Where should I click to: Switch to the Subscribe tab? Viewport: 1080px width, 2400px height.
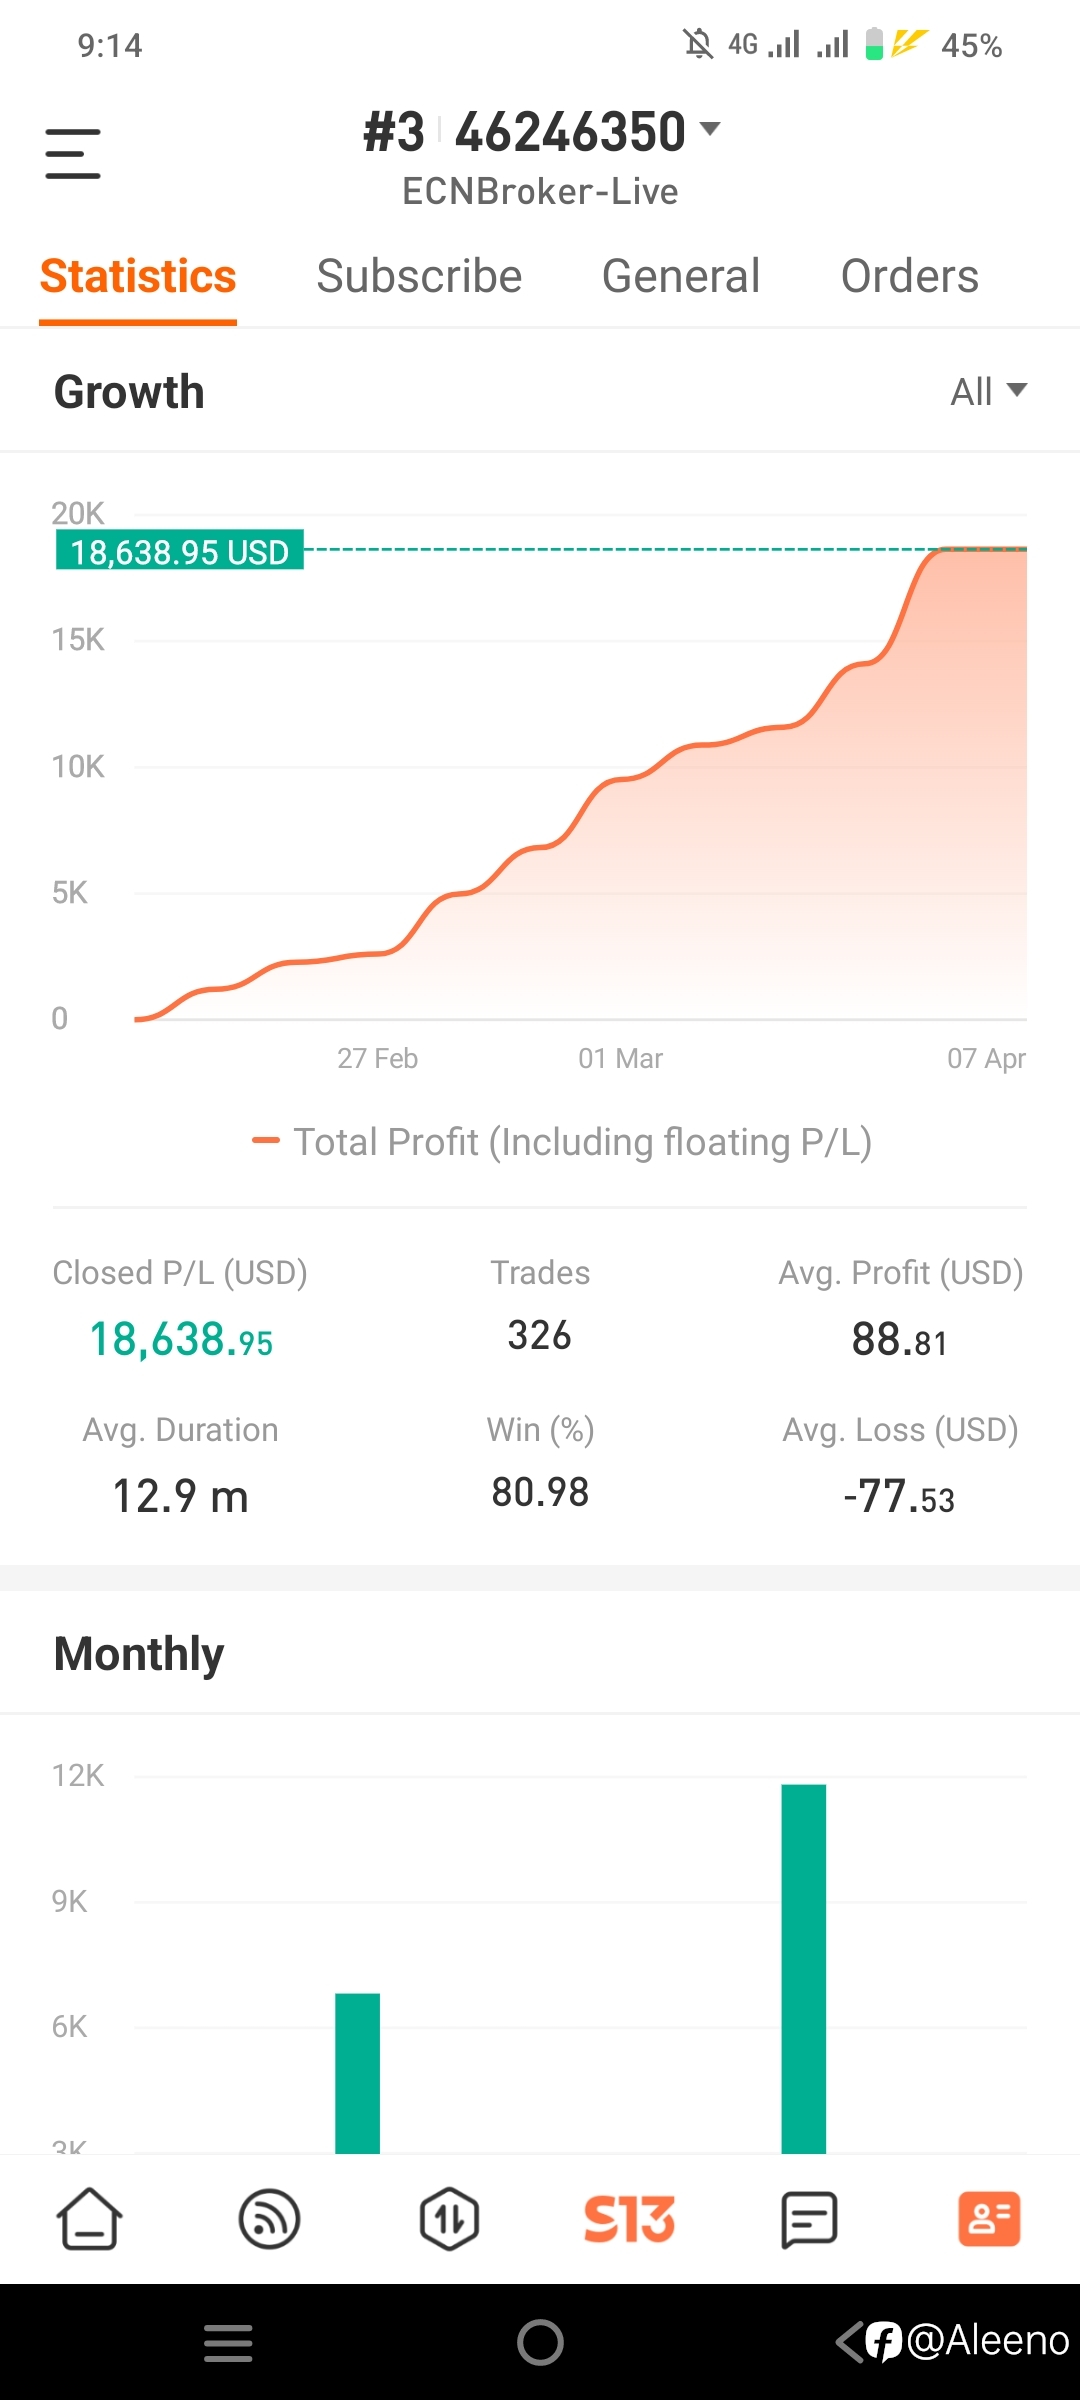coord(419,276)
